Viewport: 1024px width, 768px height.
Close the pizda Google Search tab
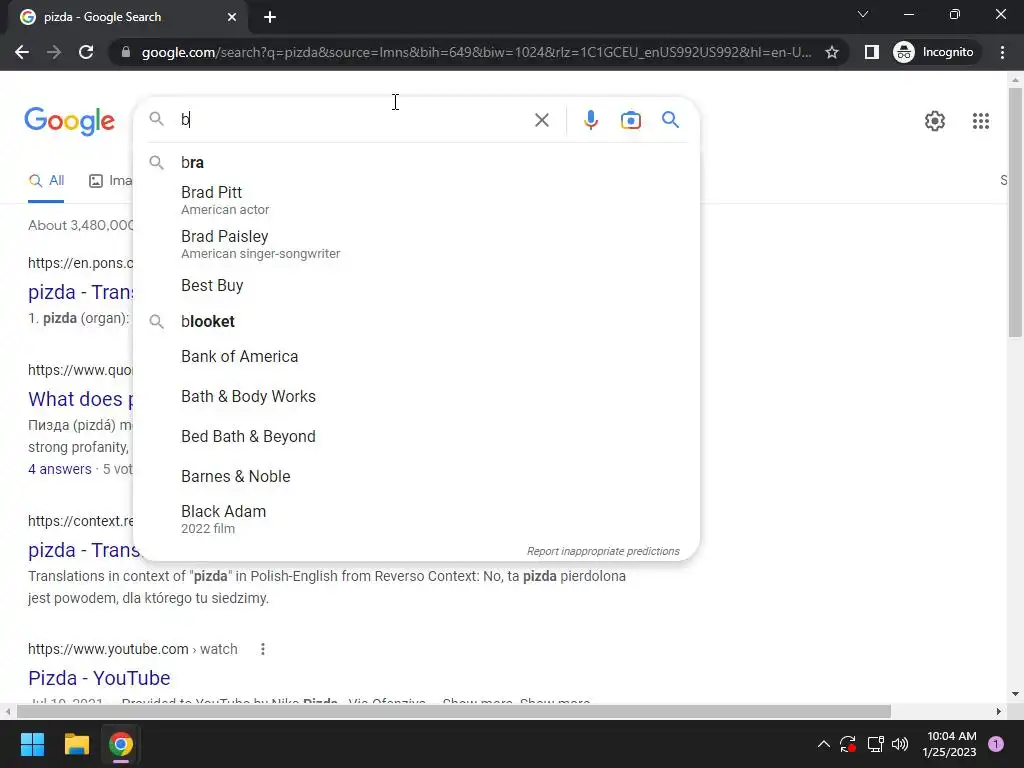[232, 18]
